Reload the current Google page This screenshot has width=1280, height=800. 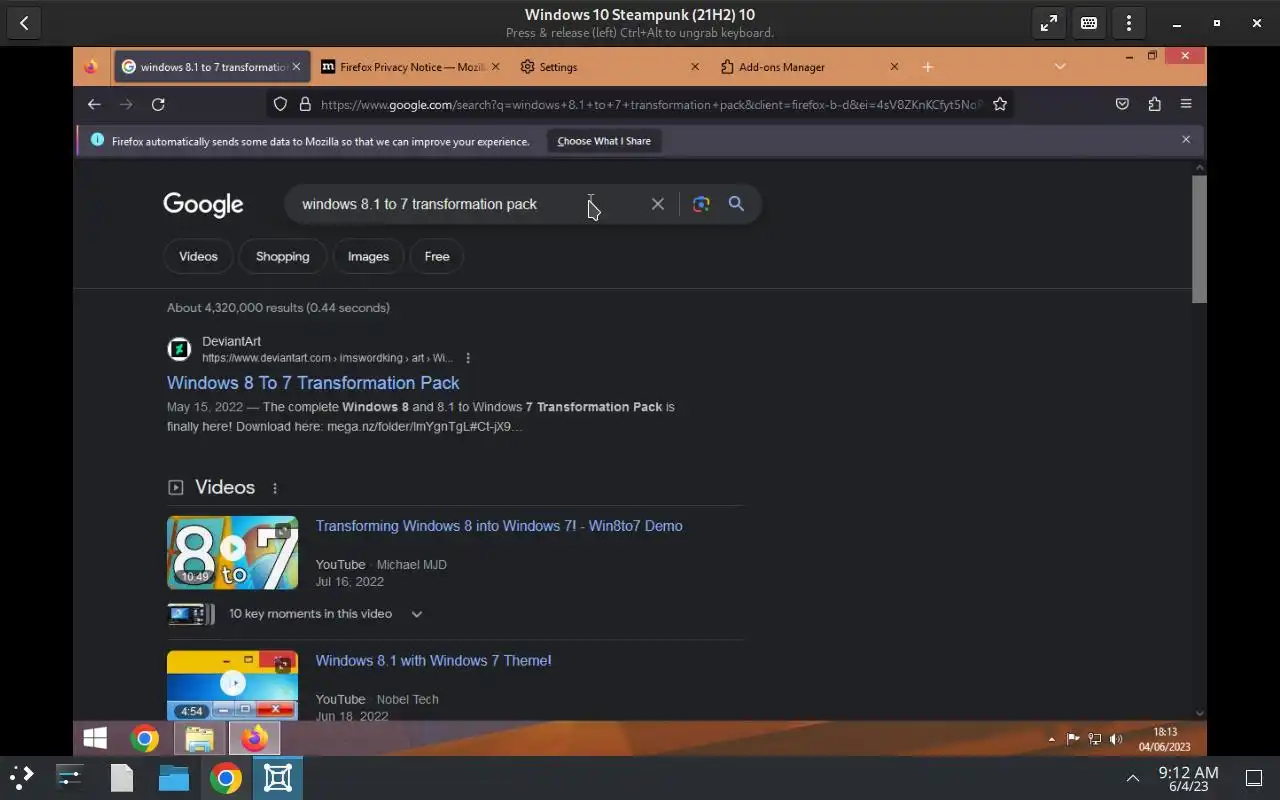[x=158, y=104]
